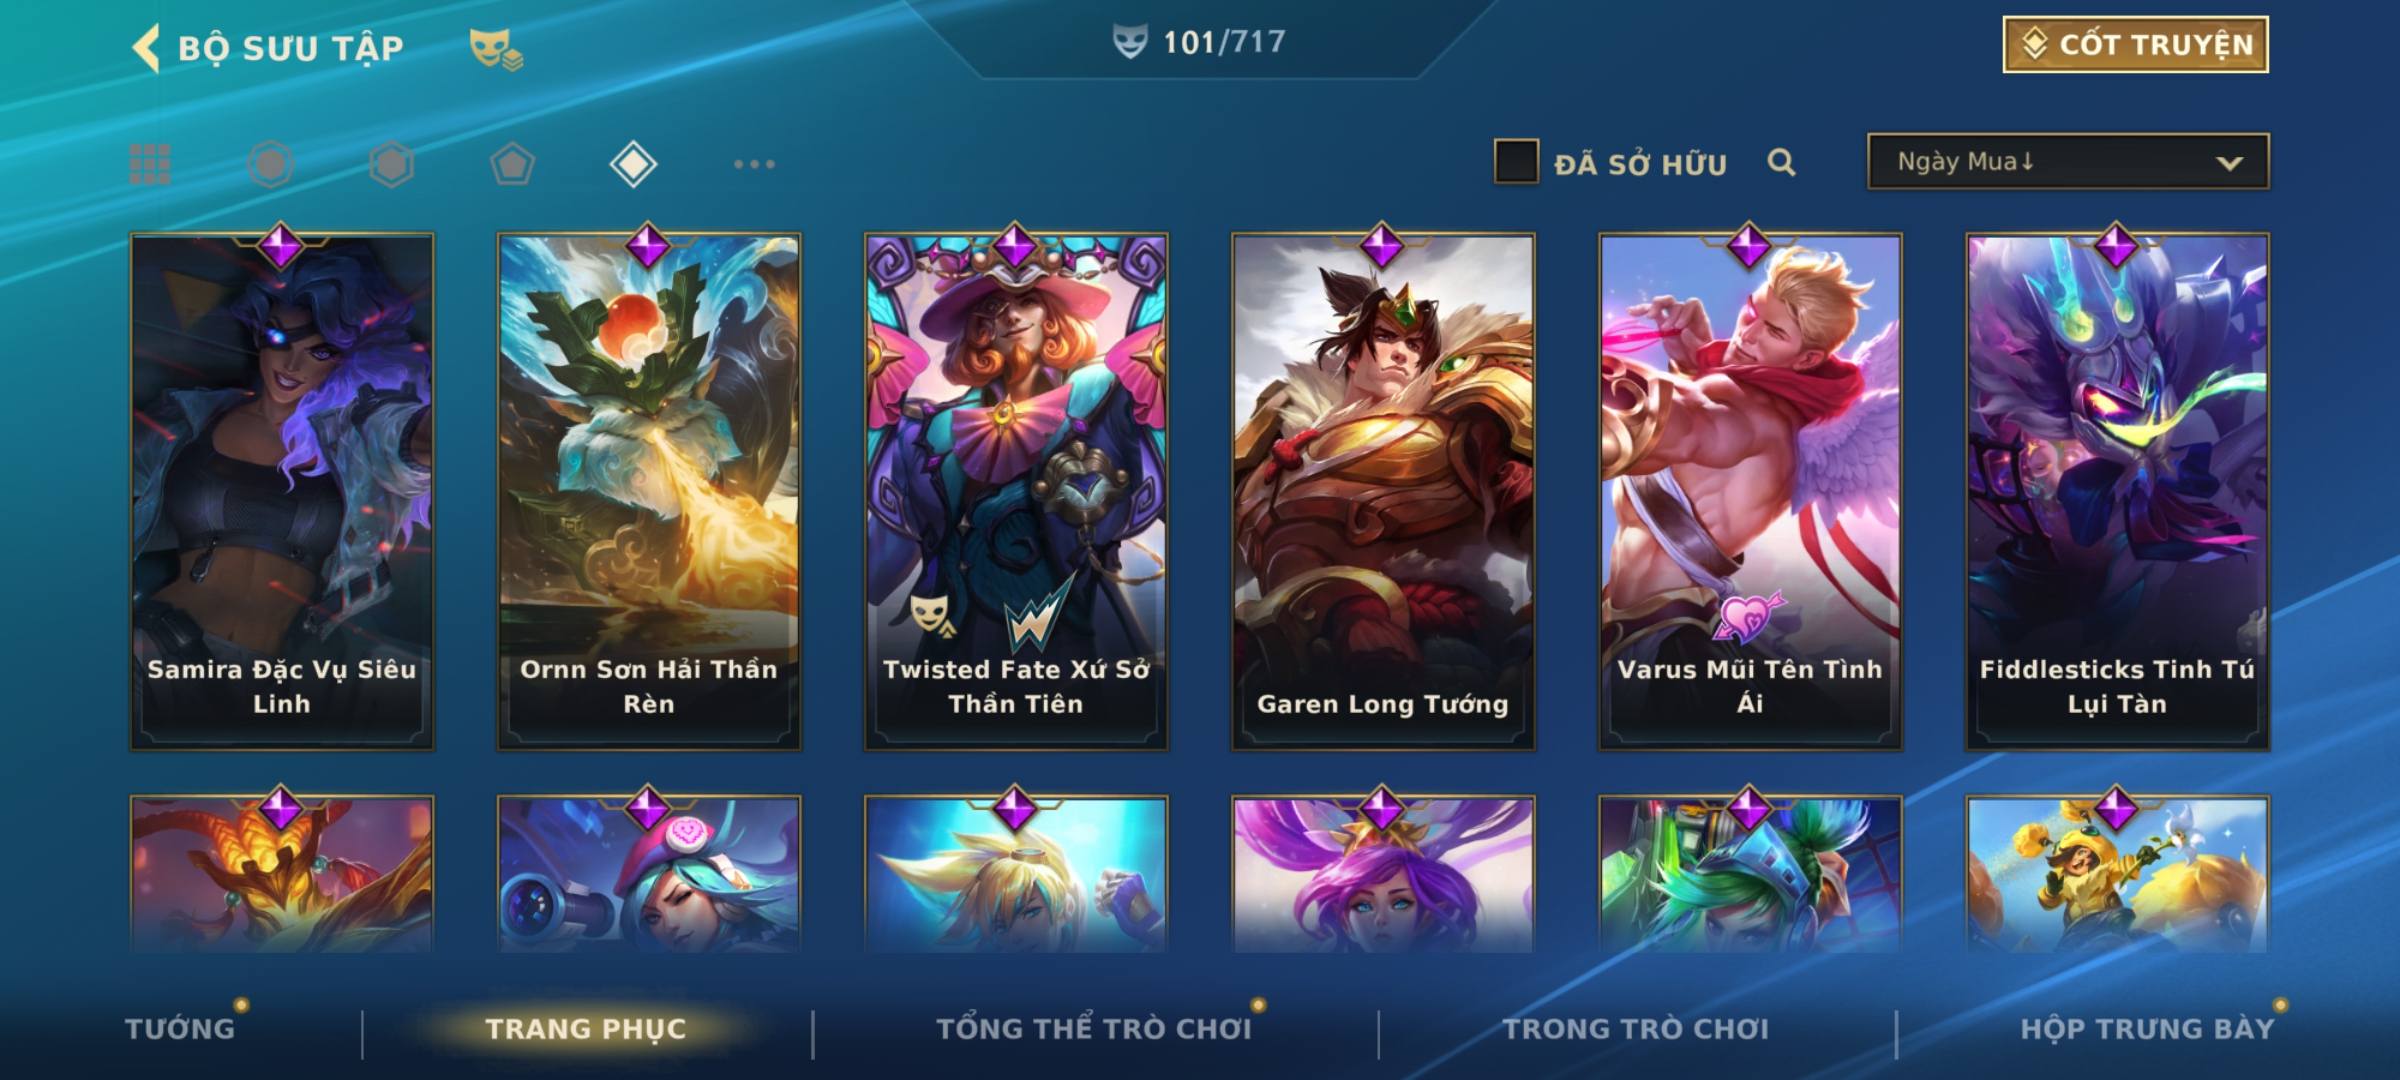This screenshot has width=2400, height=1080.
Task: Switch to the Trong Trò Chơi tab
Action: click(1636, 1028)
